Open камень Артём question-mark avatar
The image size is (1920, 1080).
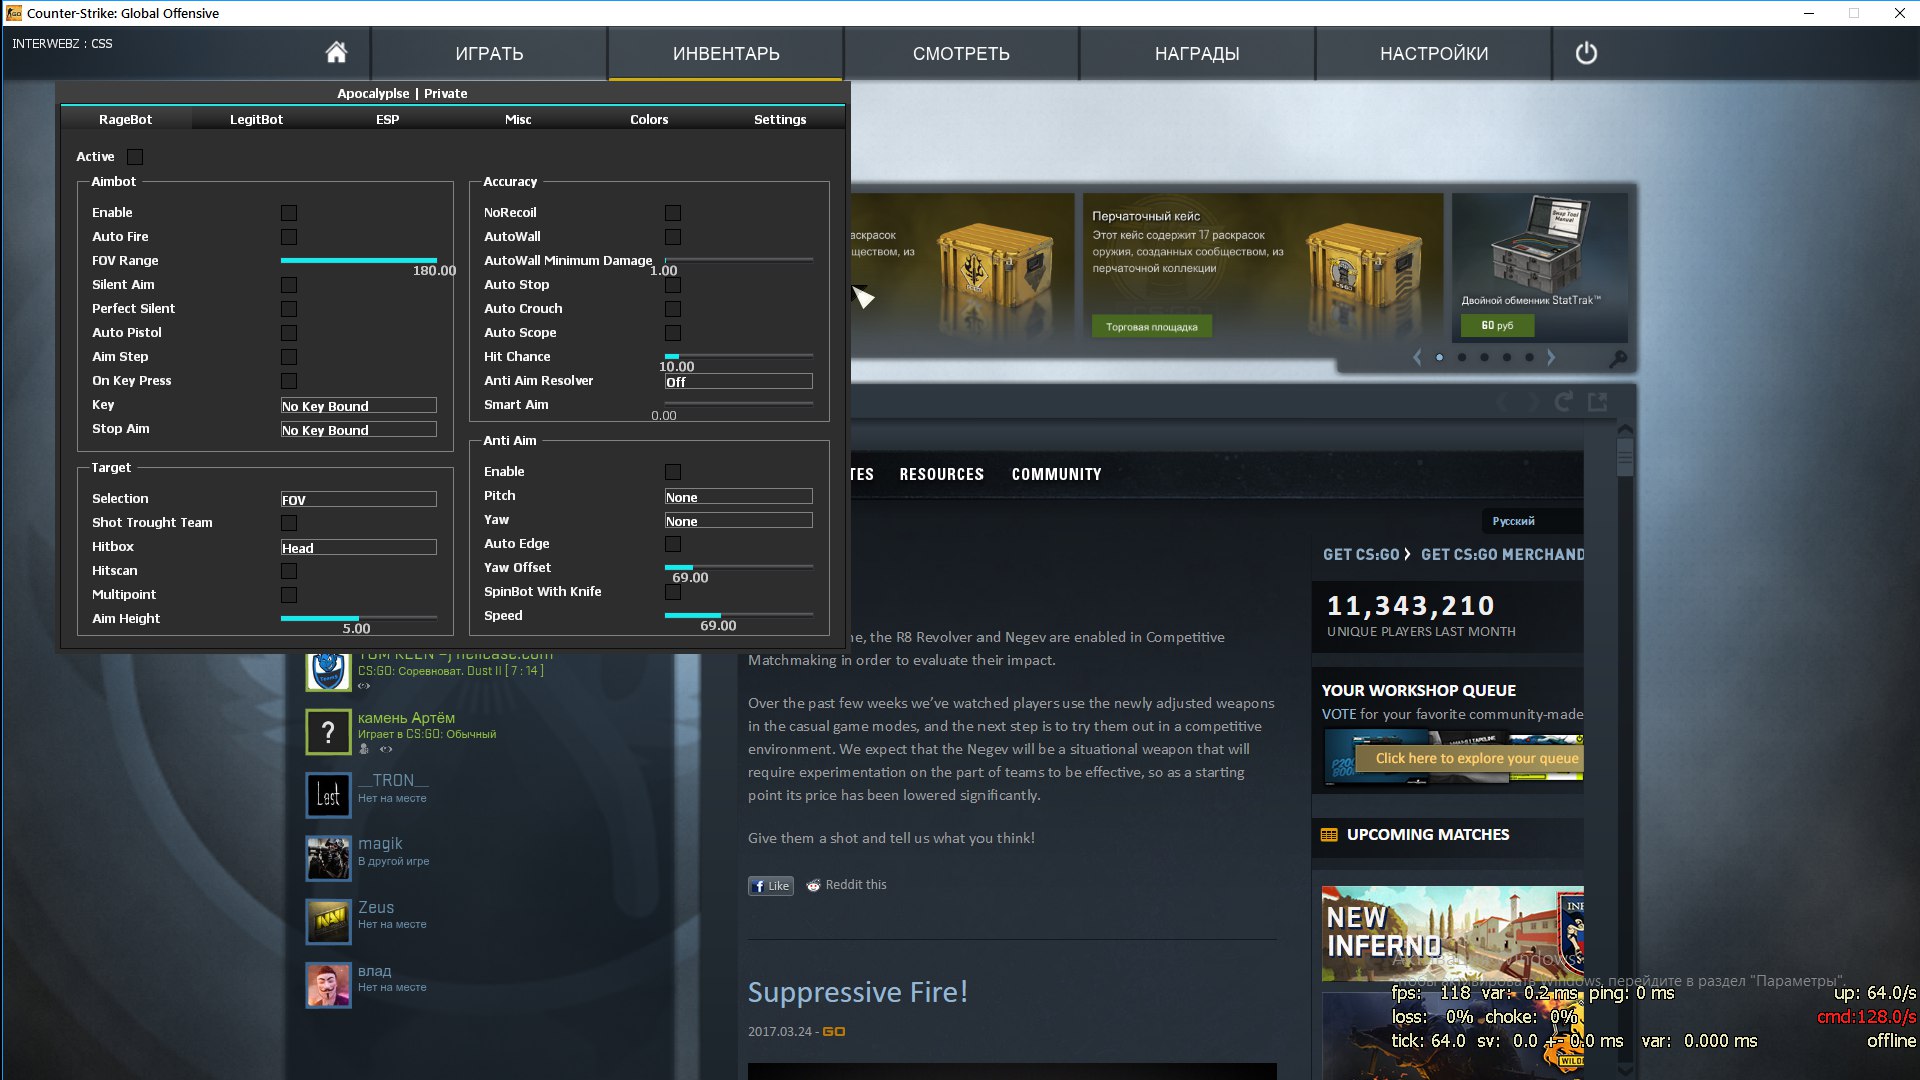(x=328, y=732)
